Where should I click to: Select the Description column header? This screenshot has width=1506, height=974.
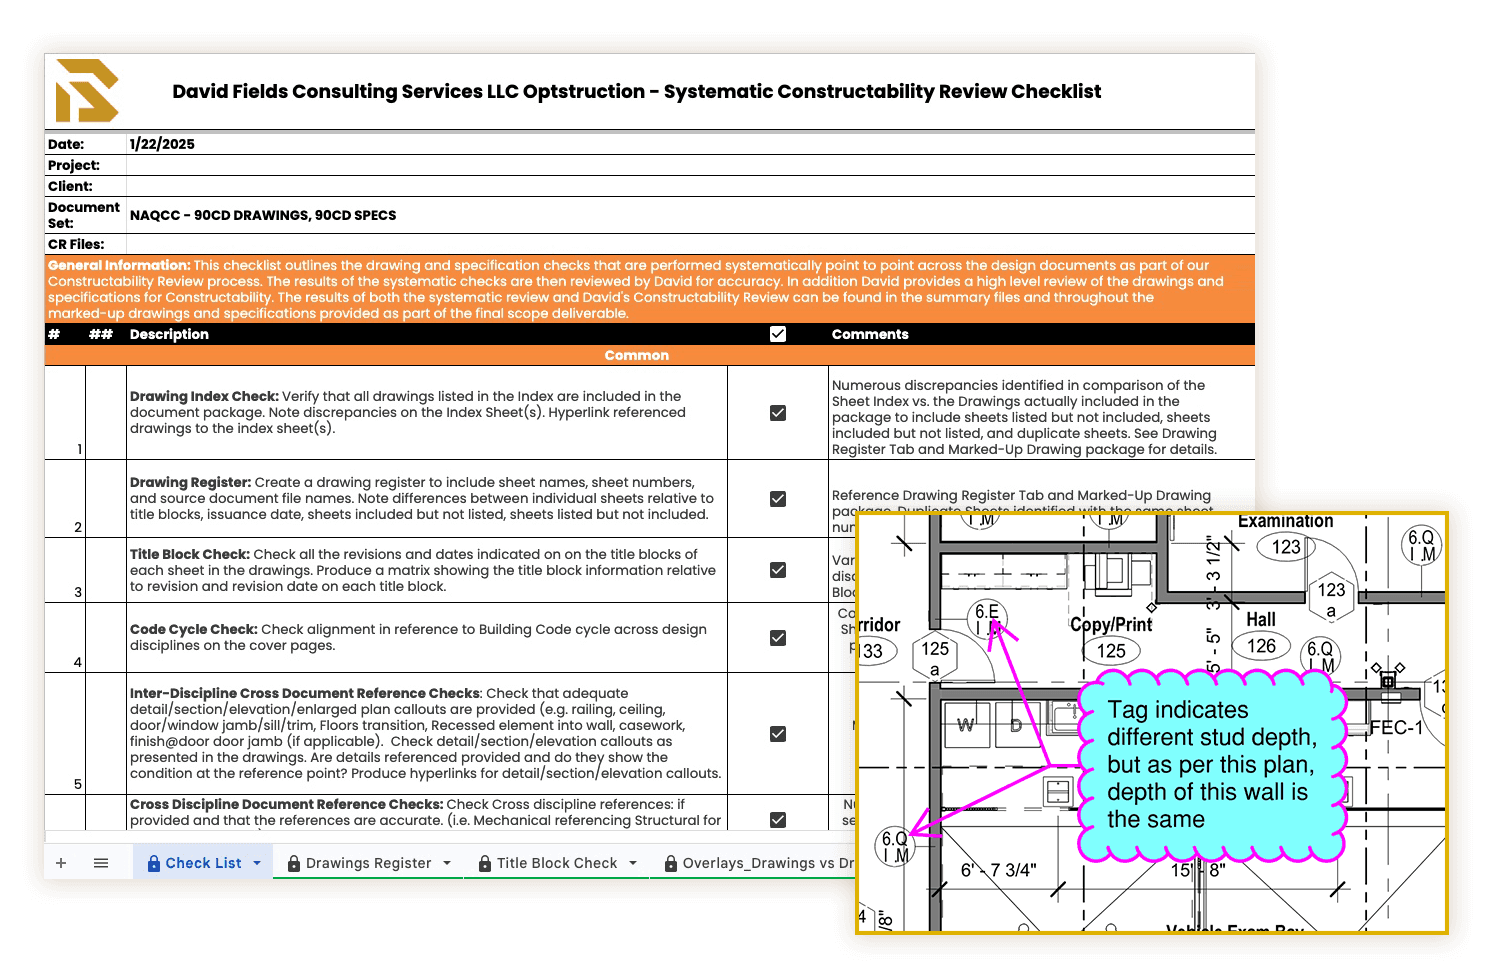point(427,334)
